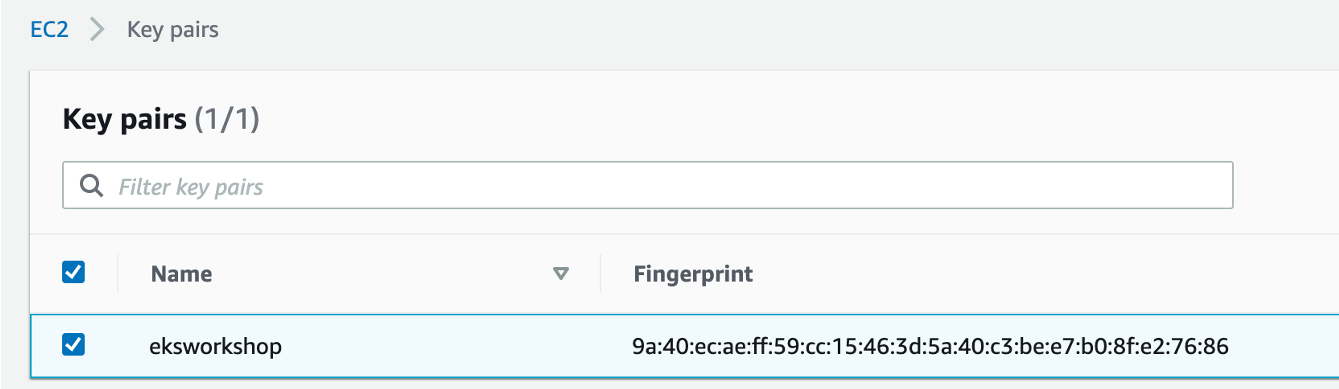Click the Fingerprint column header
Viewport: 1339px width, 389px height.
[x=693, y=274]
